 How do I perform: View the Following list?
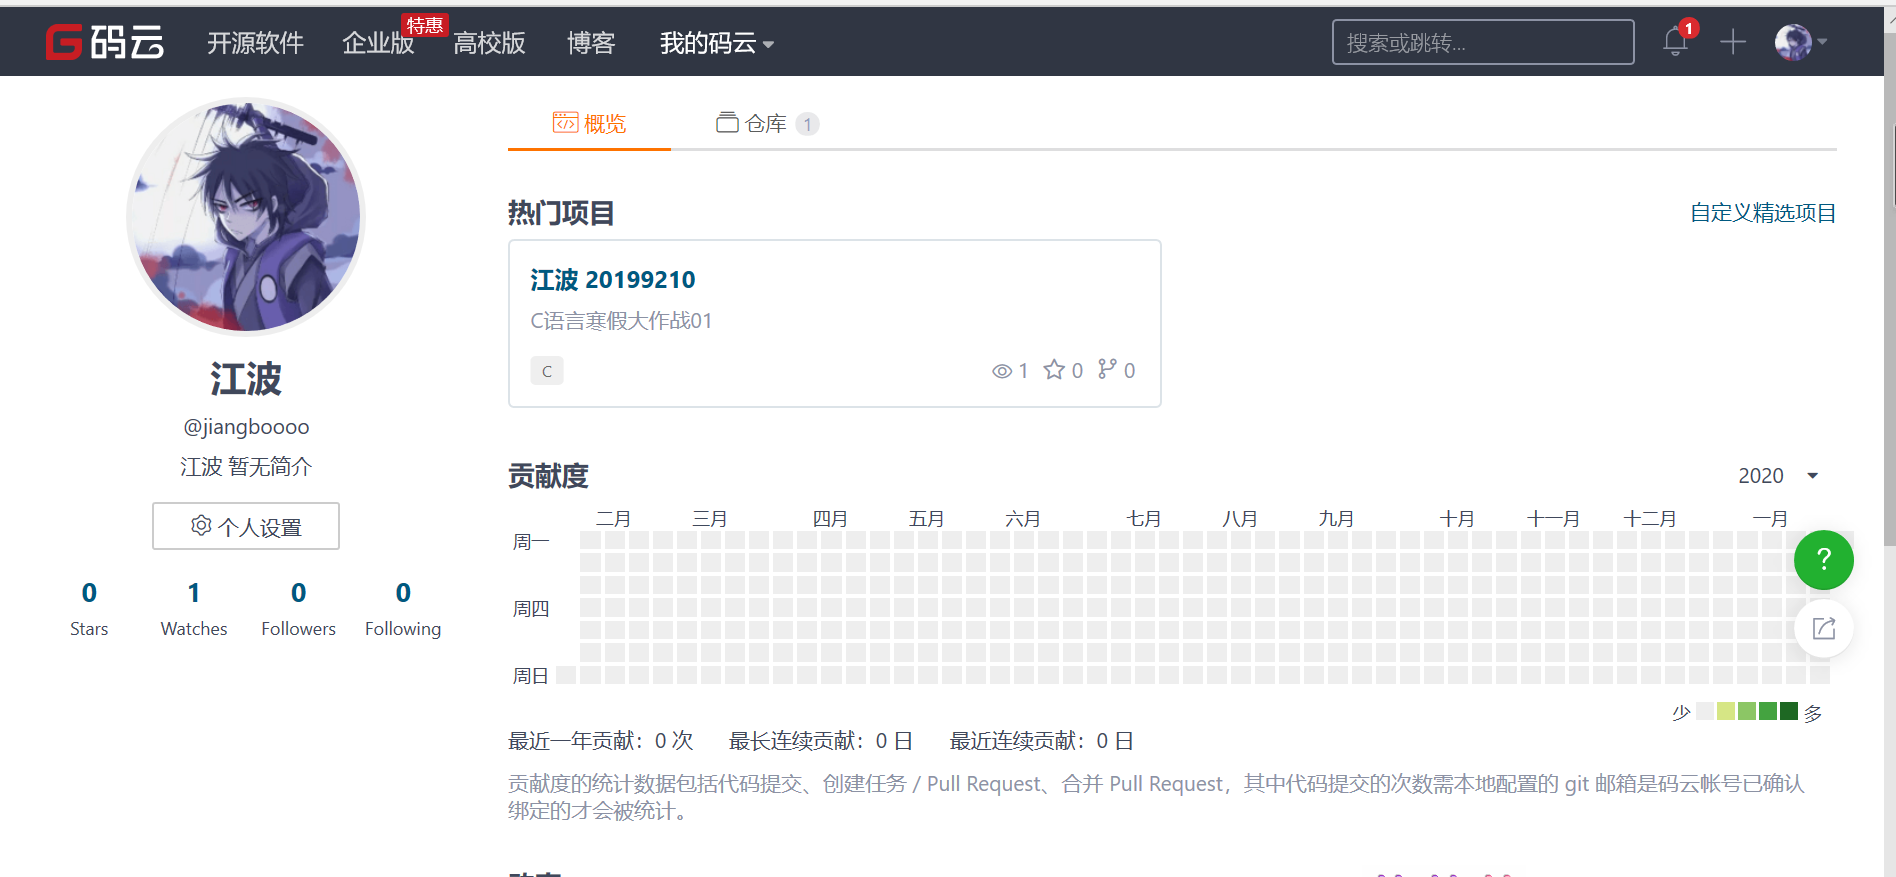pyautogui.click(x=403, y=608)
